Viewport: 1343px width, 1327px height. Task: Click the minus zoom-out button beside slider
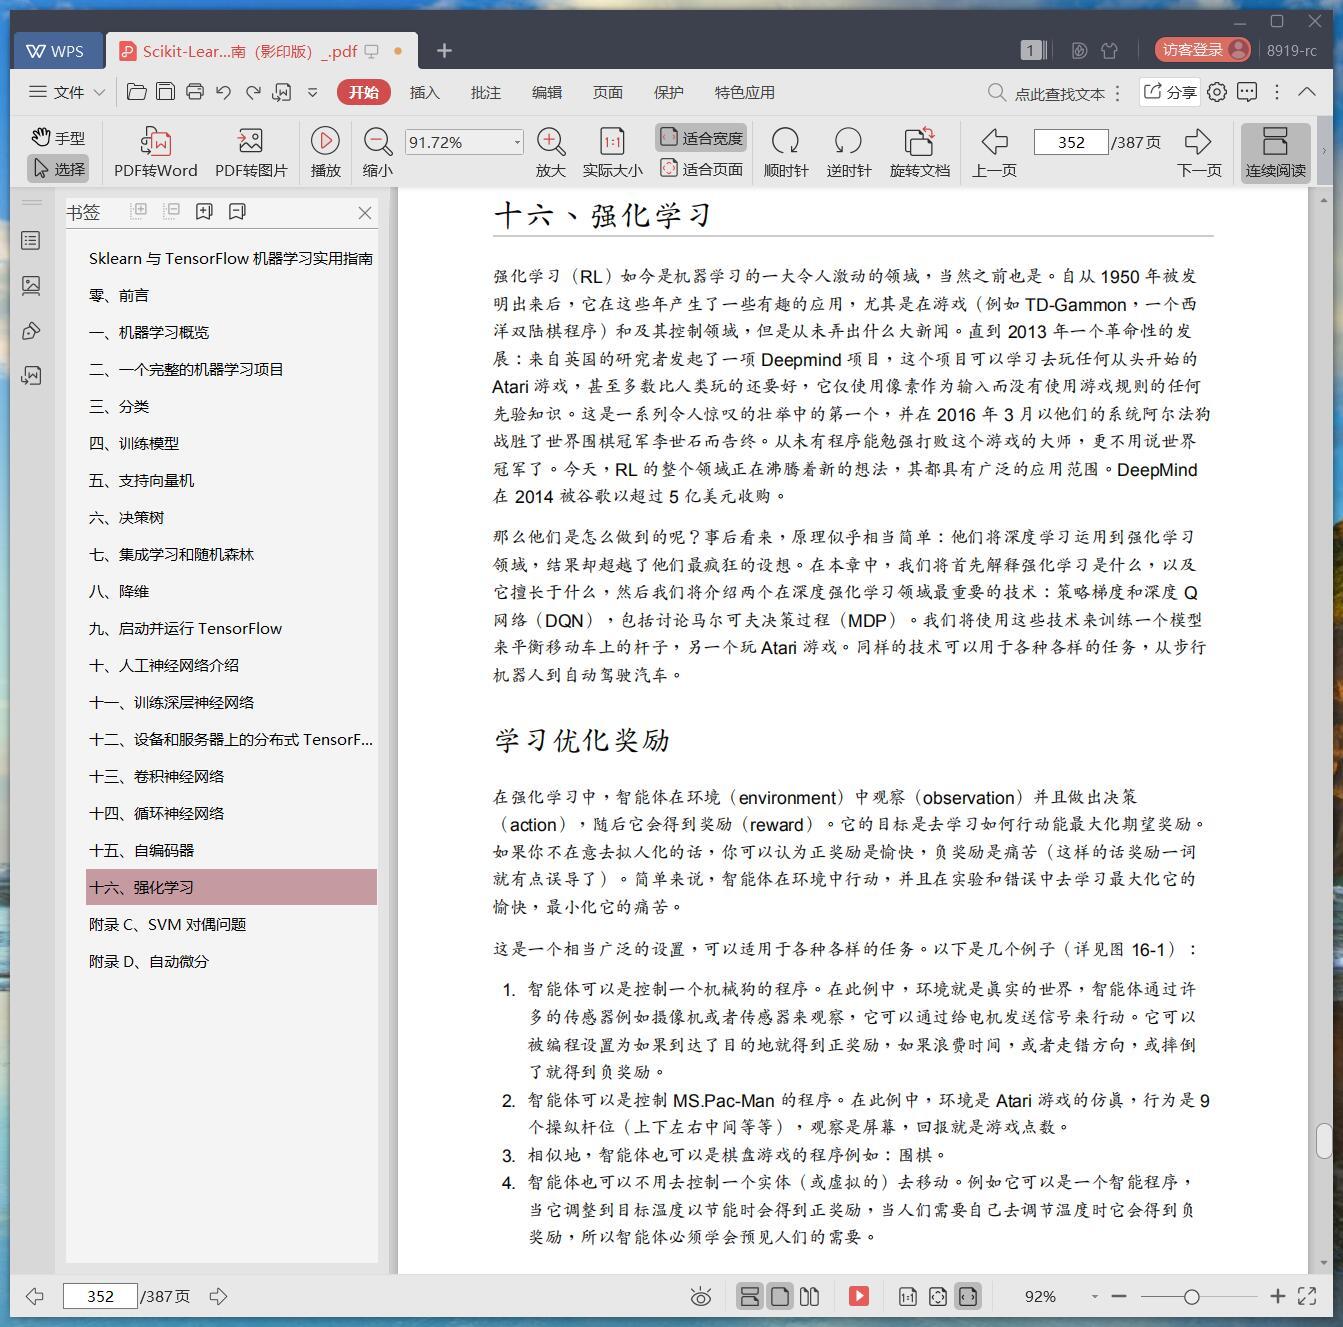(x=1119, y=1296)
